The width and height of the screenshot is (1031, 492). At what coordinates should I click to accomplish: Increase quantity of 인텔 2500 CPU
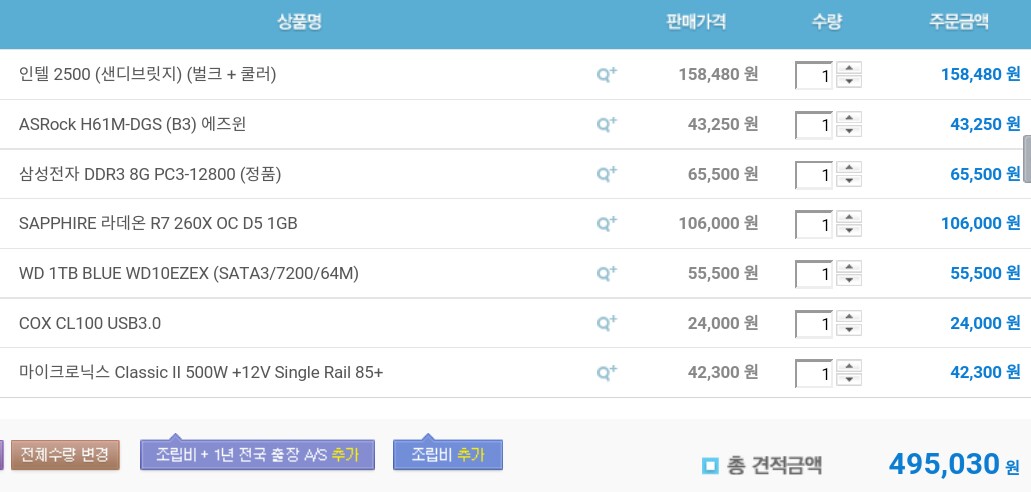tap(849, 68)
